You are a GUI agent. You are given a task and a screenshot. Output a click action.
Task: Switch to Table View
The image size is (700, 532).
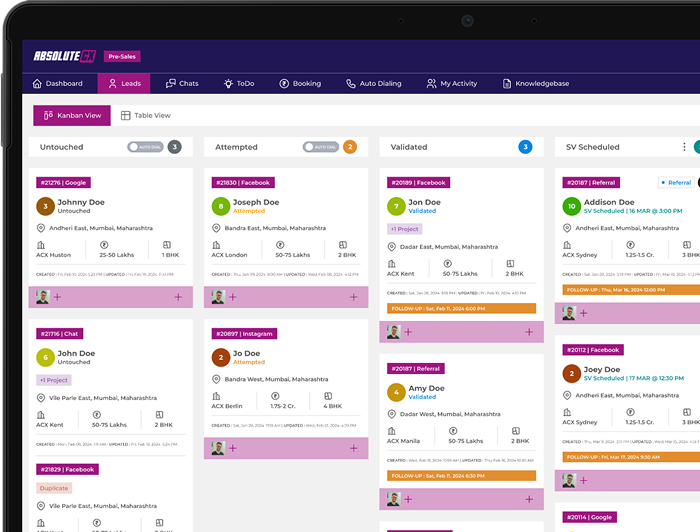(146, 116)
